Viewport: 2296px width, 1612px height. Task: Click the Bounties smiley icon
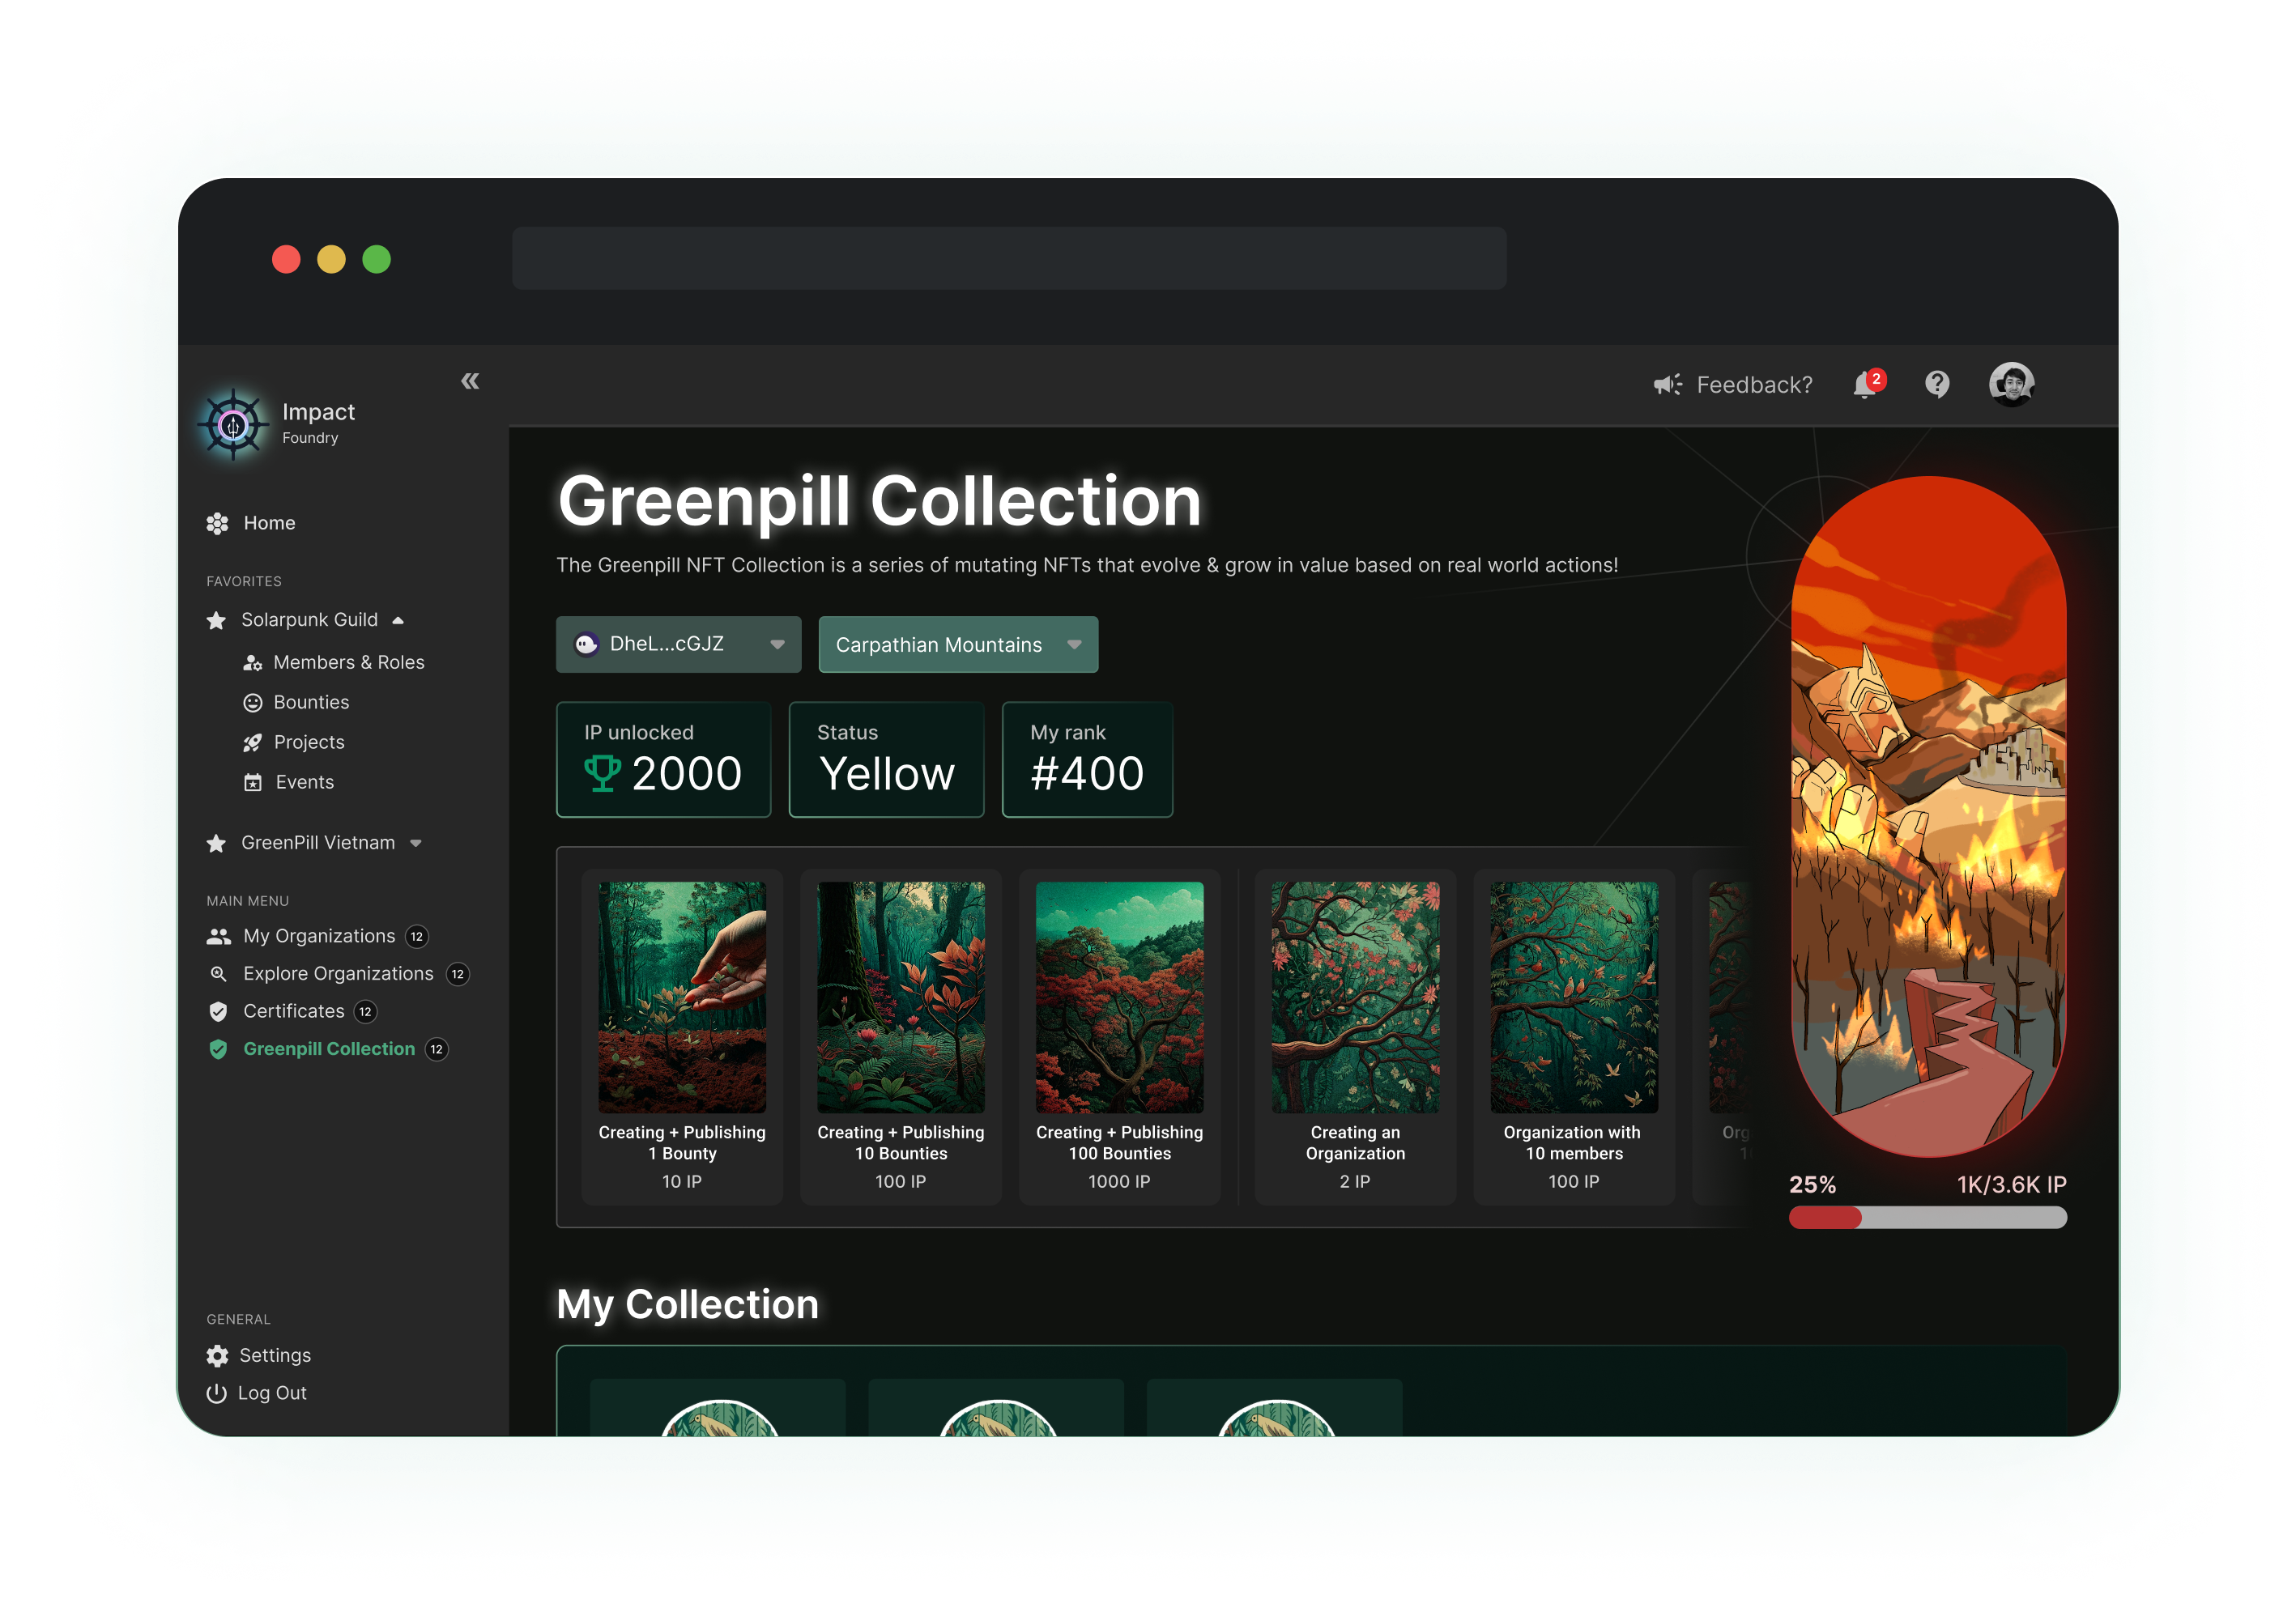coord(253,703)
